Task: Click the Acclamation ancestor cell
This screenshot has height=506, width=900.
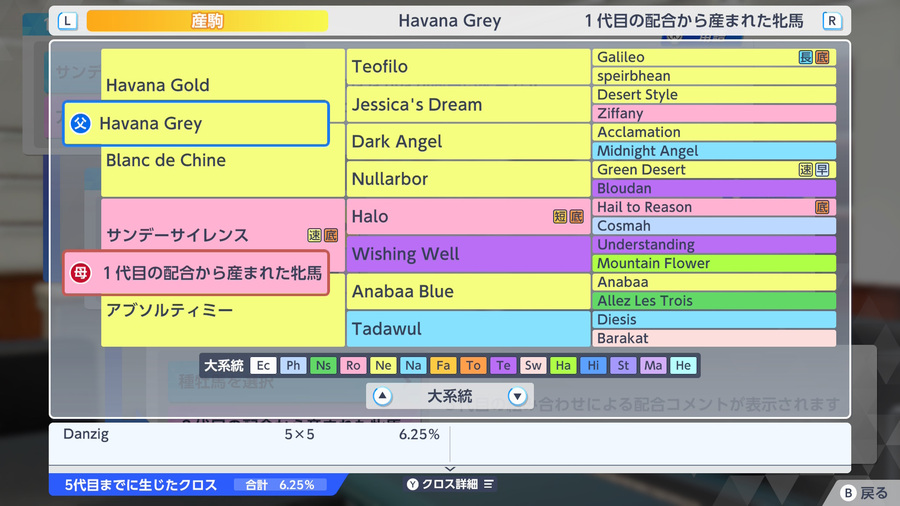Action: [714, 133]
